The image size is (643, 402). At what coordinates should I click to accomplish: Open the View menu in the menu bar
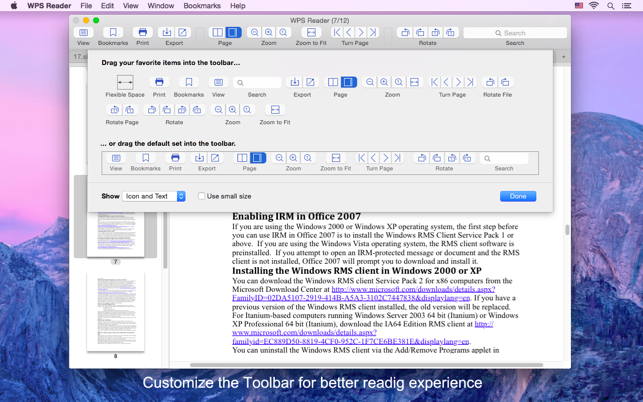point(130,6)
